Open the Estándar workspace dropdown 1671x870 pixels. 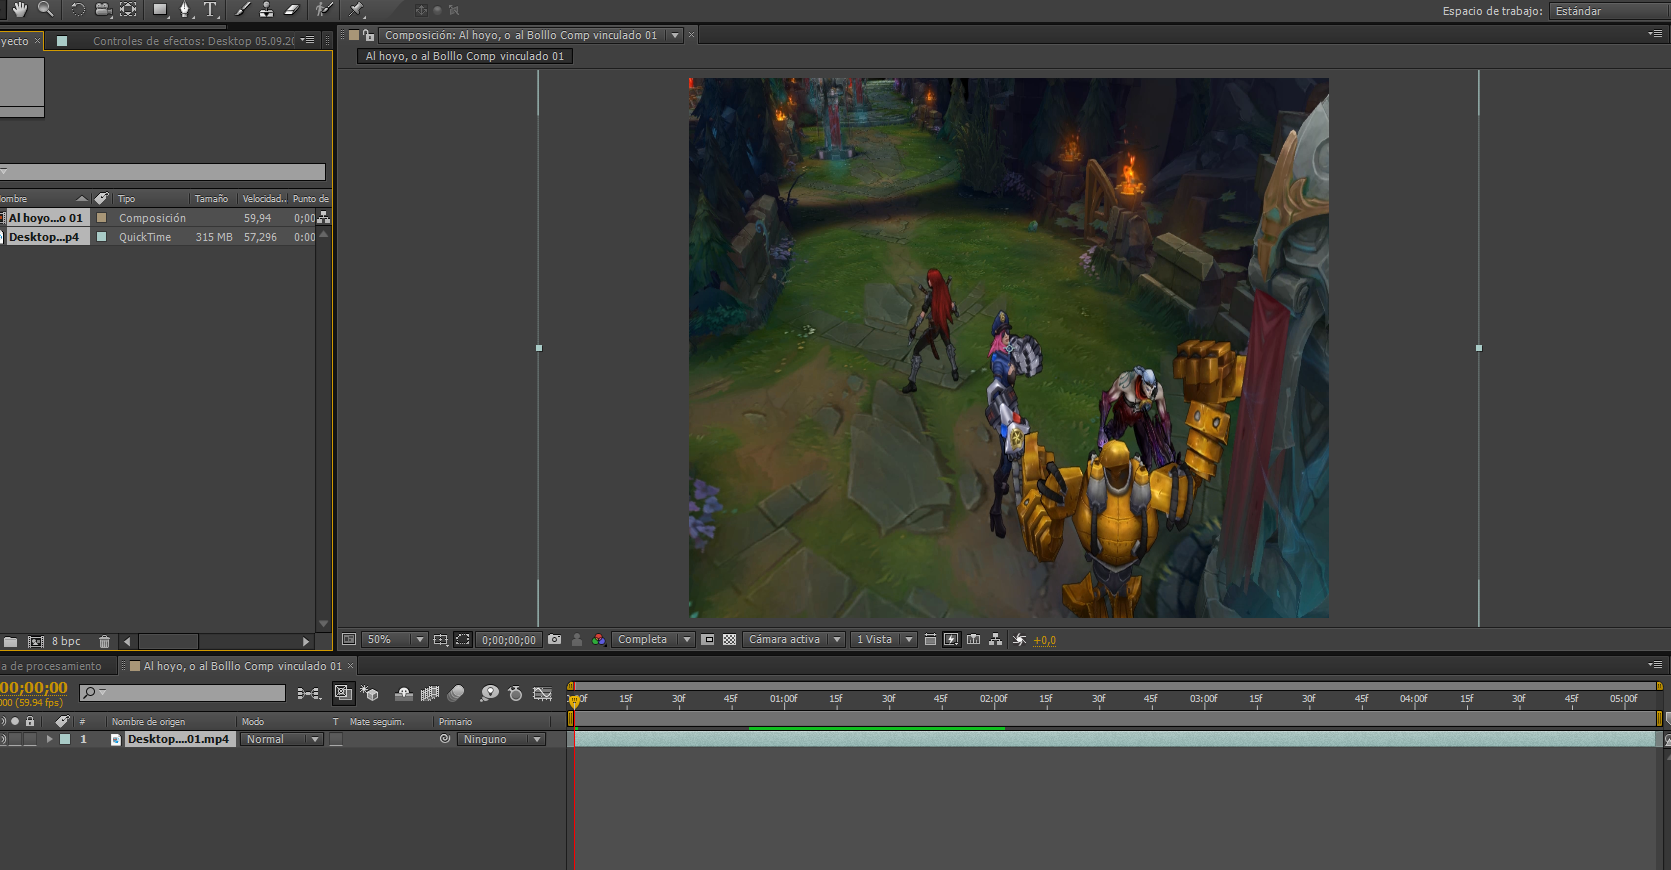(x=1610, y=11)
